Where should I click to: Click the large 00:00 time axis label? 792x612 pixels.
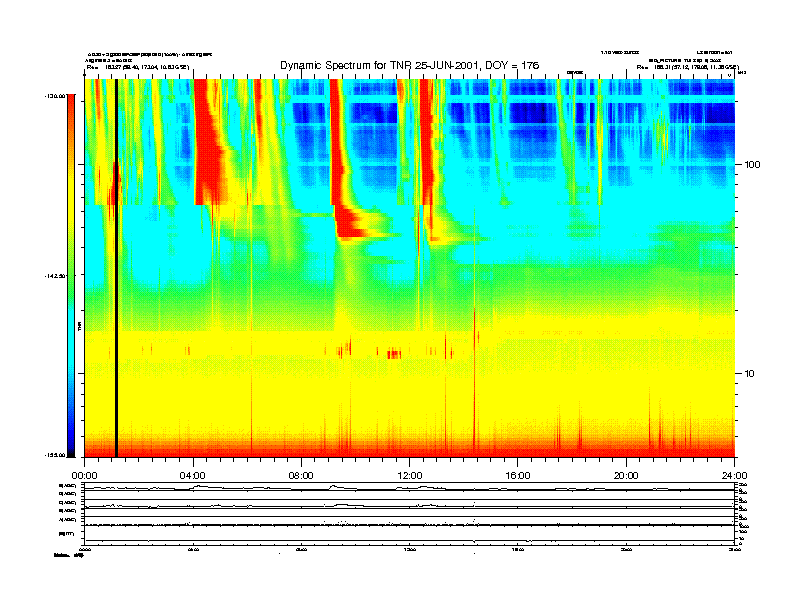click(x=84, y=476)
